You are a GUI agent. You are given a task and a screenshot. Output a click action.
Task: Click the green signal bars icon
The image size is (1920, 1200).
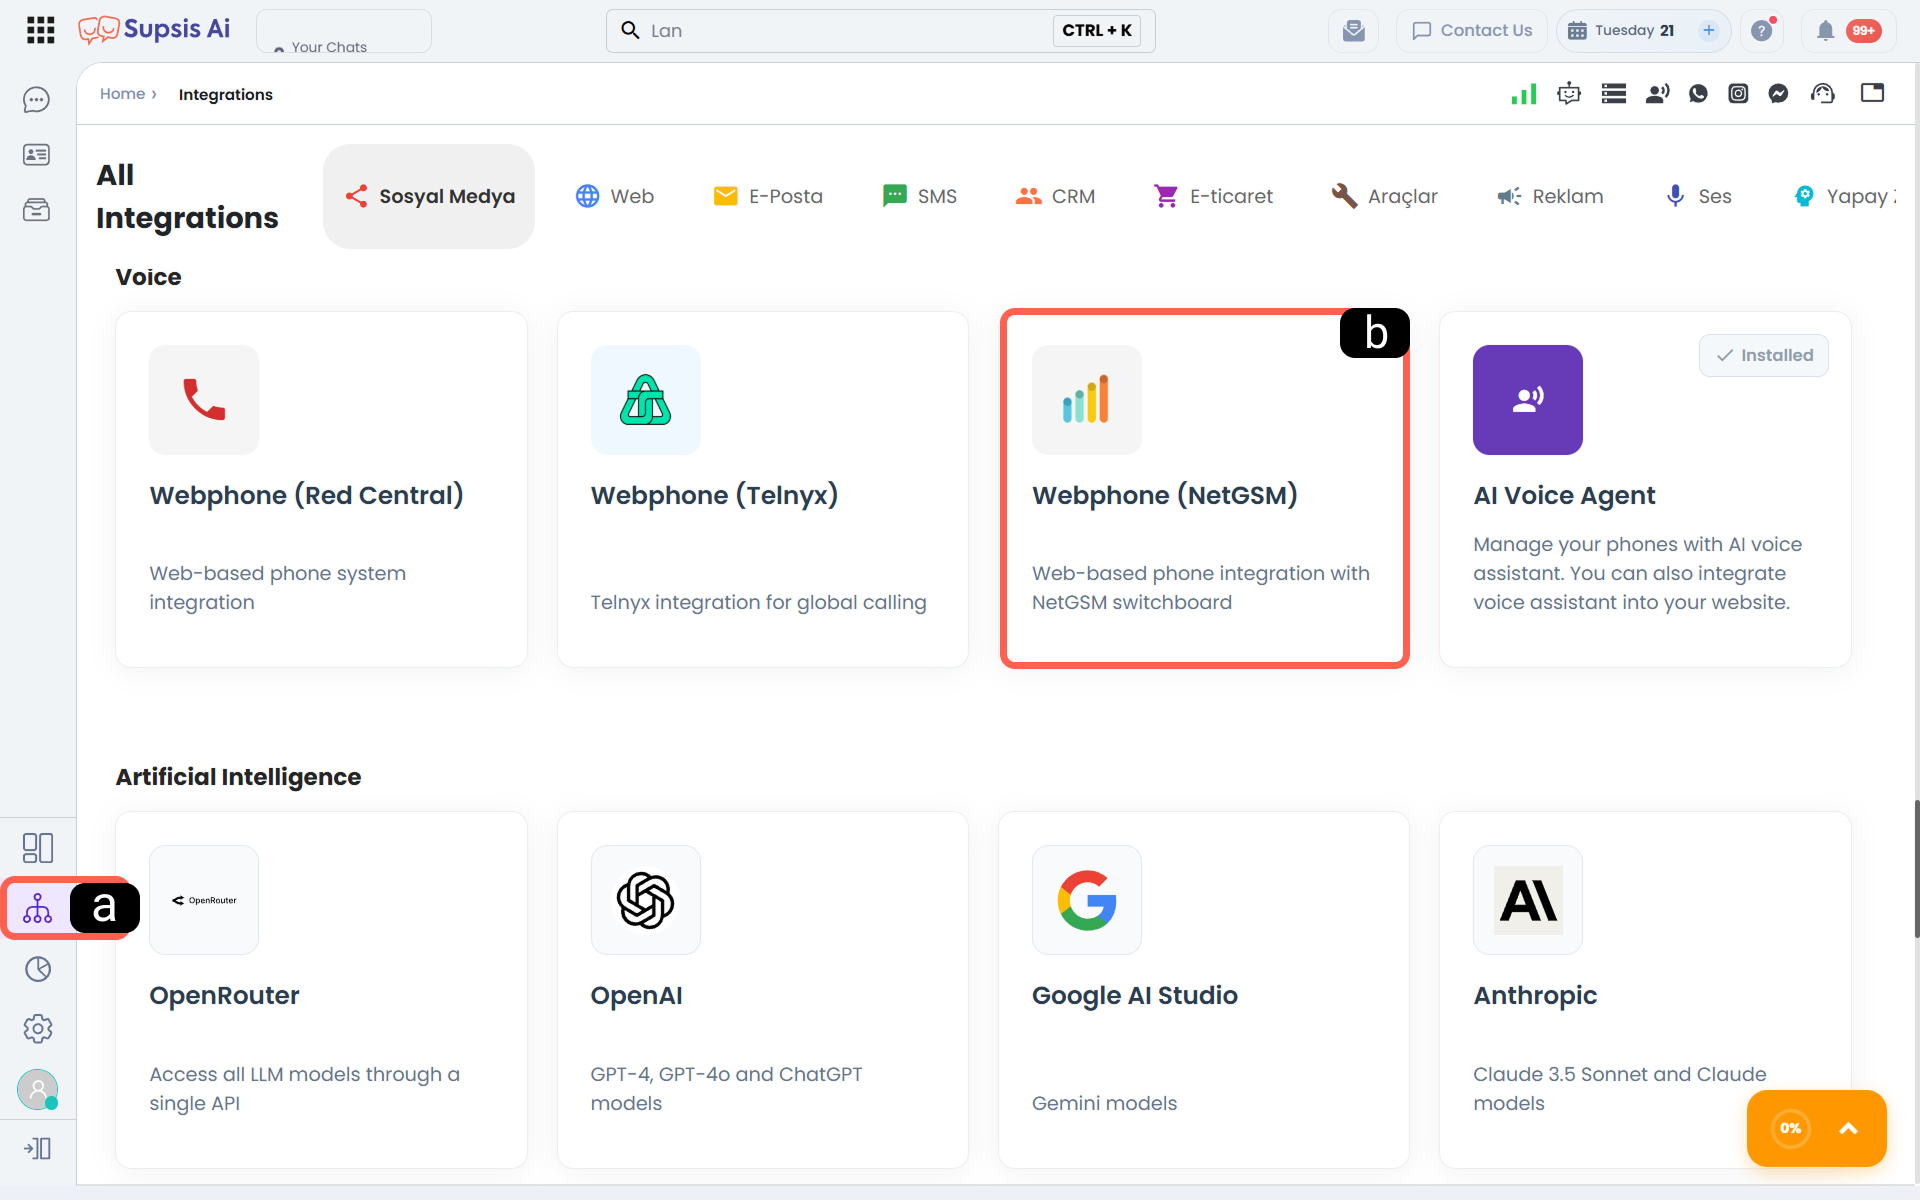[1524, 94]
